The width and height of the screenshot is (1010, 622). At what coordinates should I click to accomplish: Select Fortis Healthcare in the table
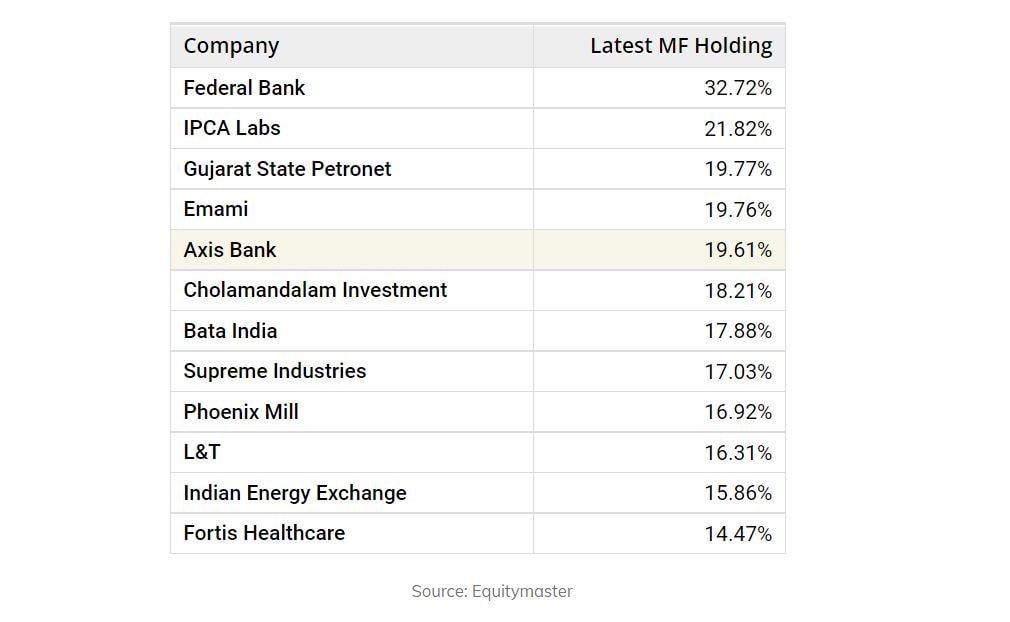click(x=264, y=533)
